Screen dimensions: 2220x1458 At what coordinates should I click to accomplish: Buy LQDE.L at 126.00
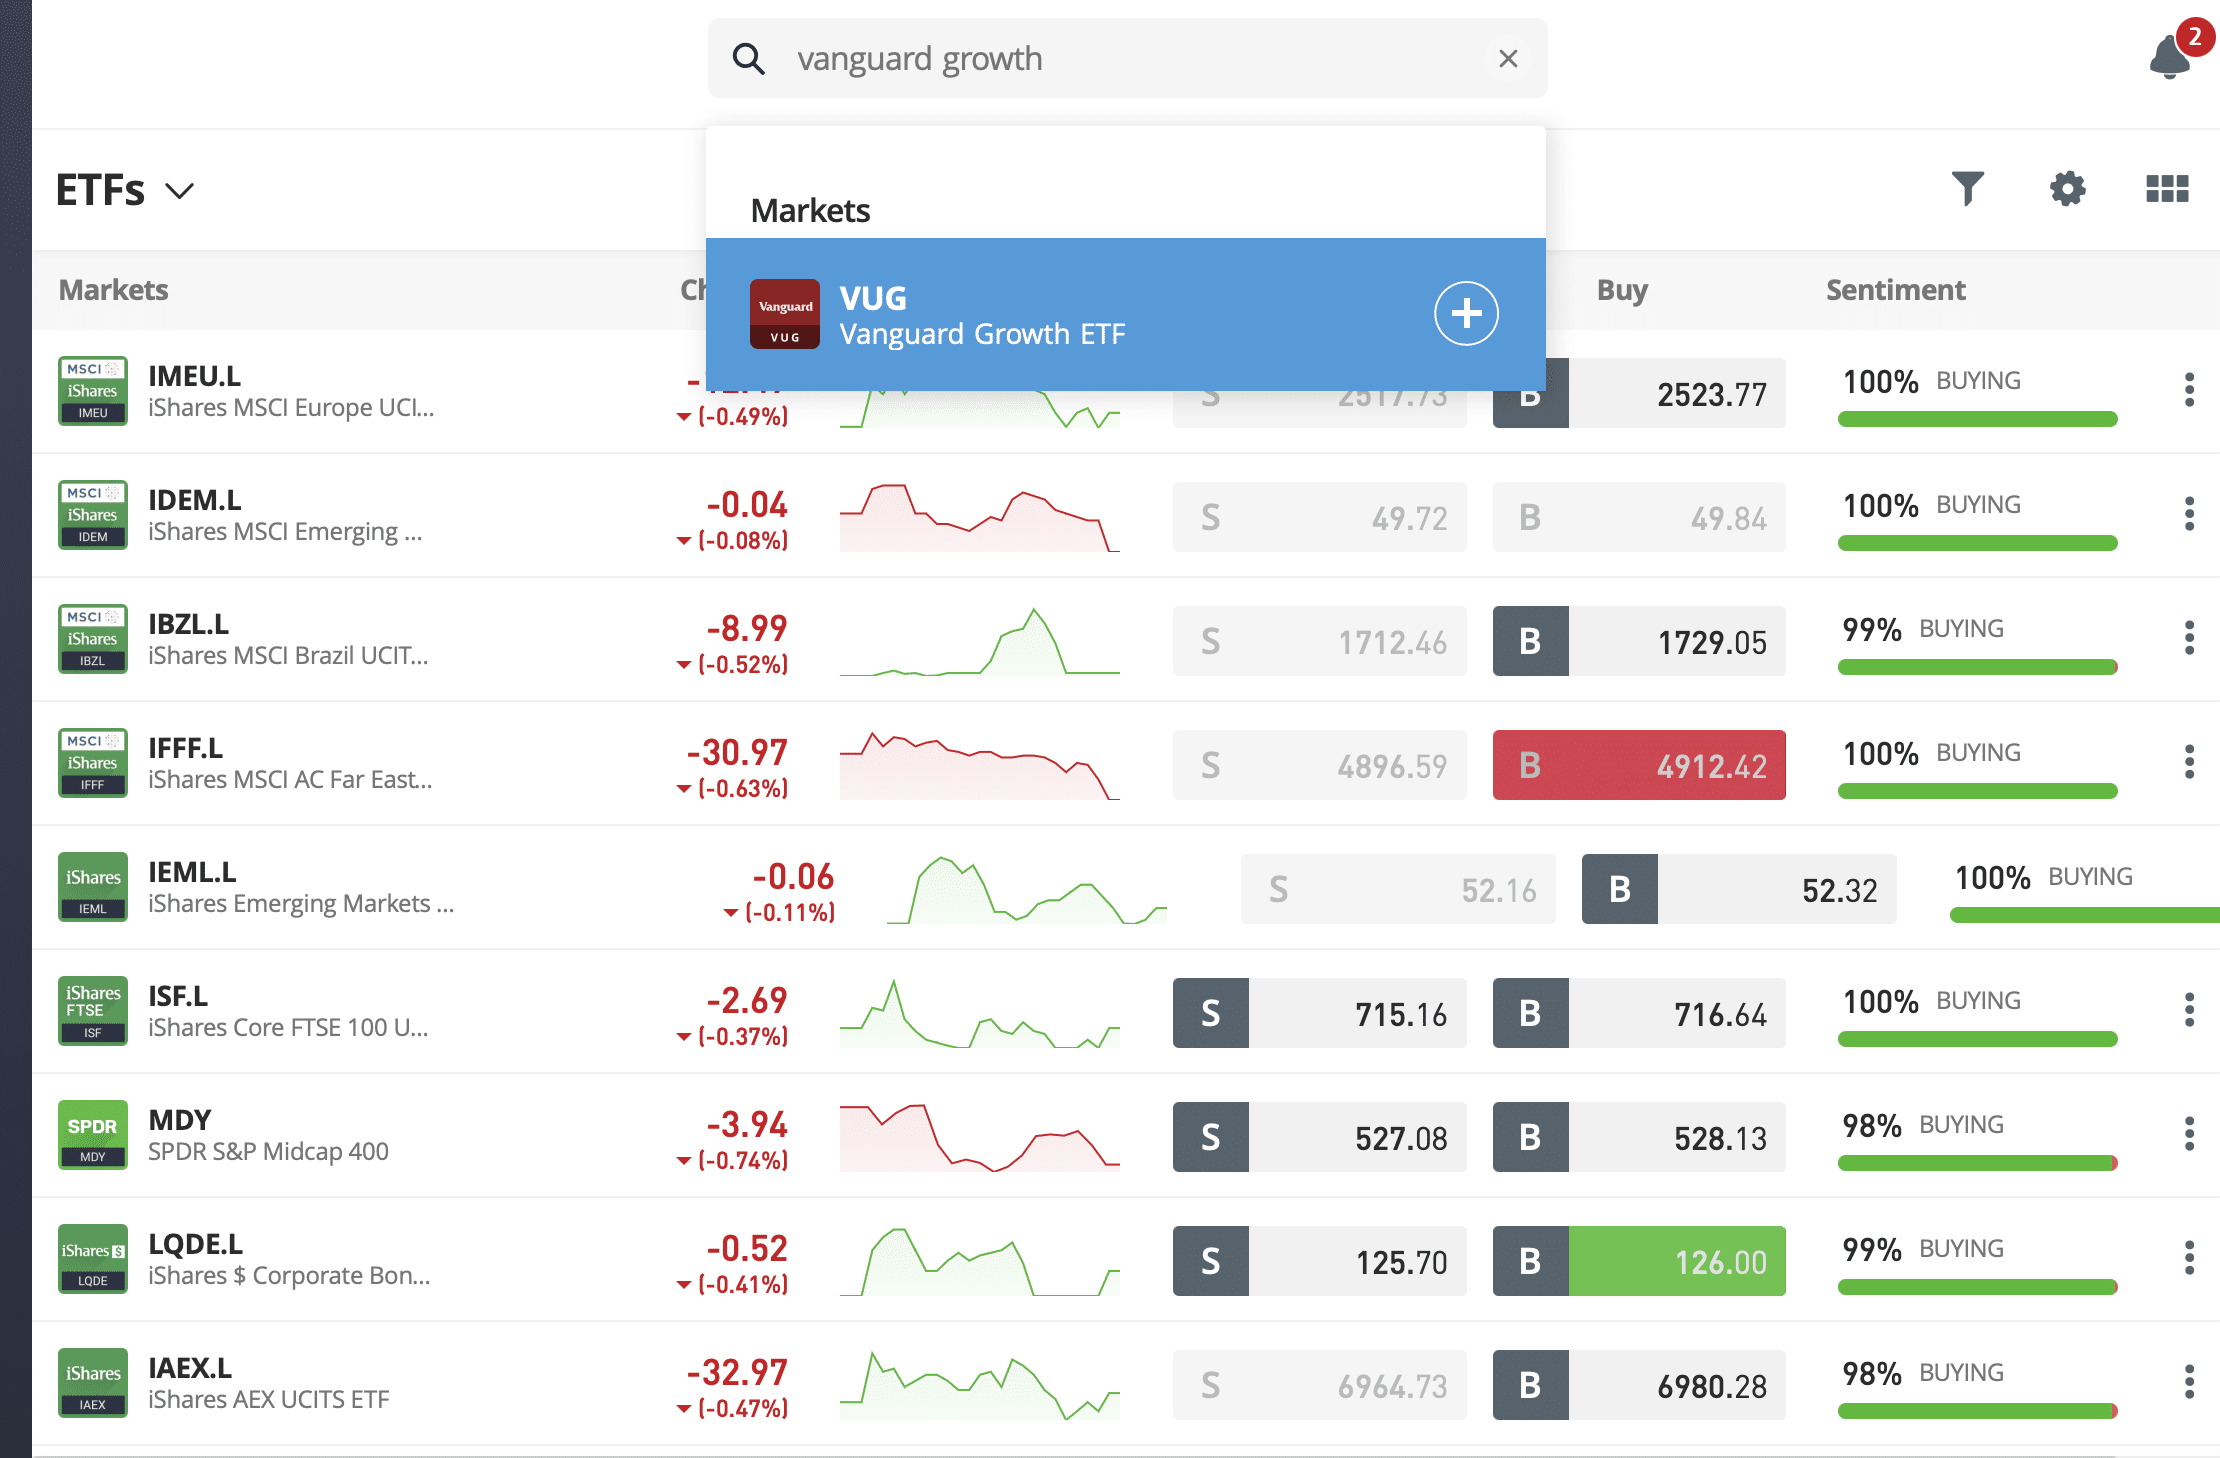pos(1639,1261)
